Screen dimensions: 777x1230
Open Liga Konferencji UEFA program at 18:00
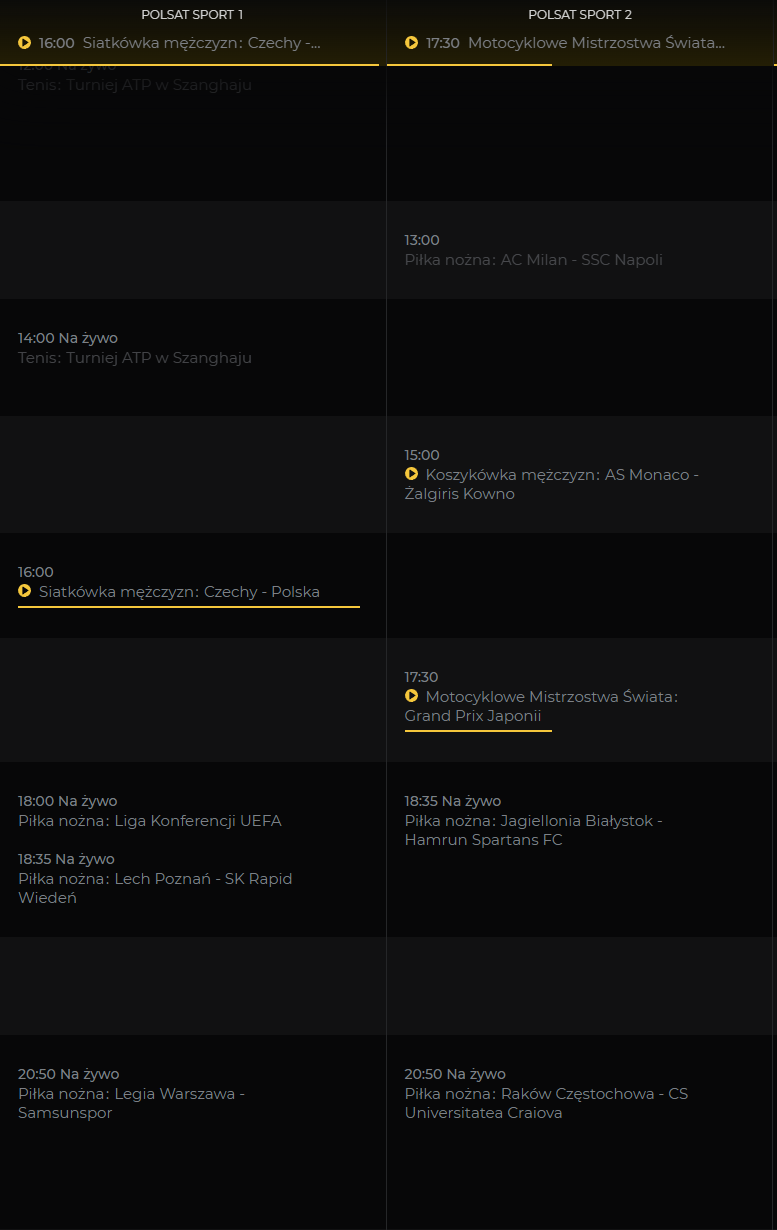point(150,821)
